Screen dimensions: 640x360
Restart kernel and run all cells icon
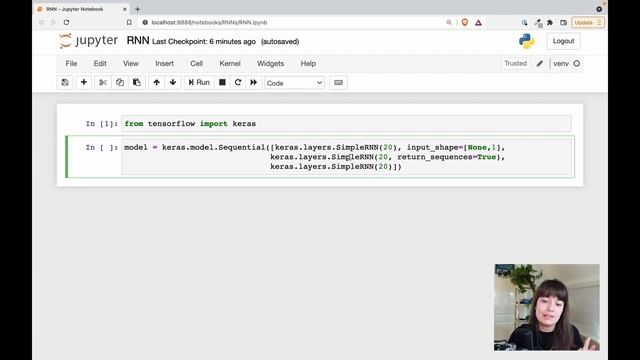(253, 82)
